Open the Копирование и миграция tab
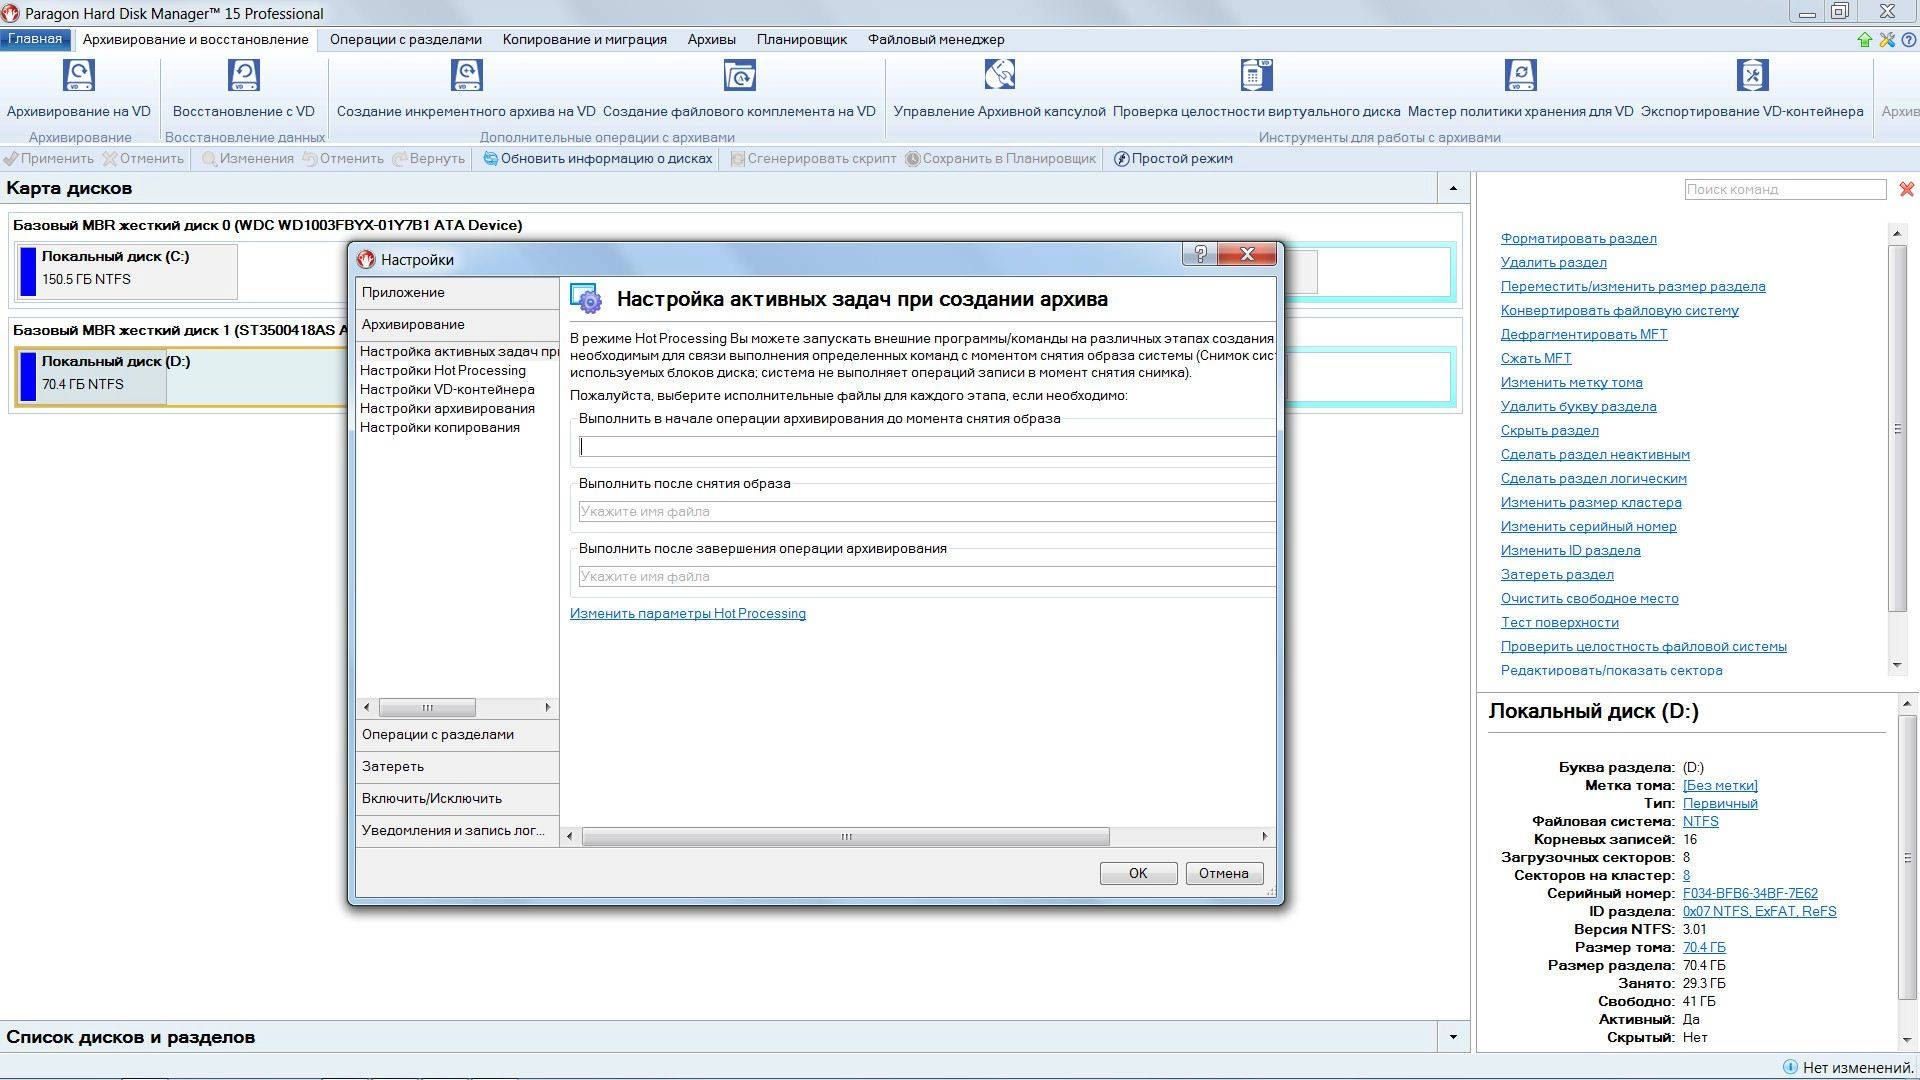This screenshot has height=1080, width=1920. point(585,39)
